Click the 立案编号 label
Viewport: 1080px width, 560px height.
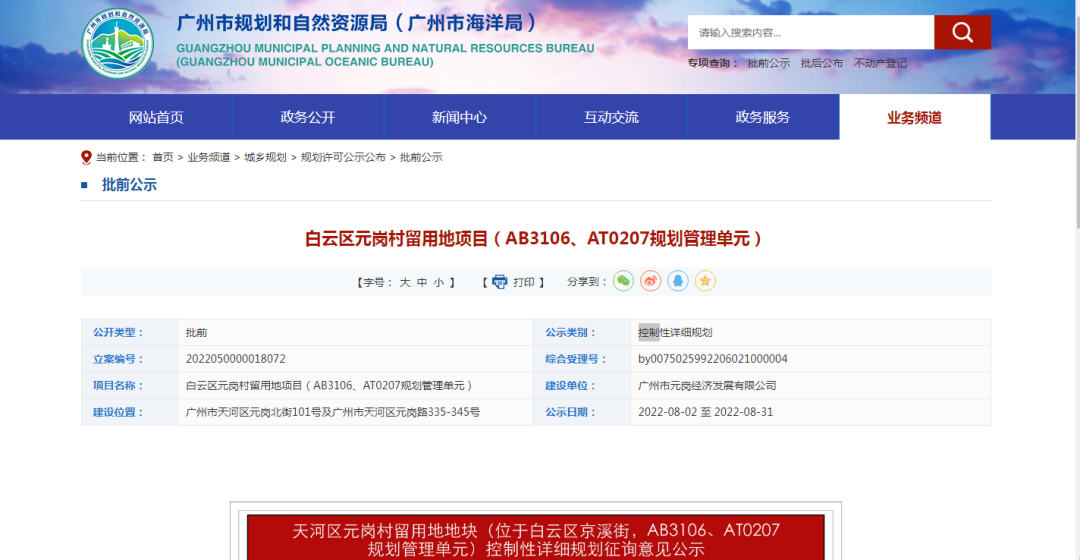[x=118, y=359]
